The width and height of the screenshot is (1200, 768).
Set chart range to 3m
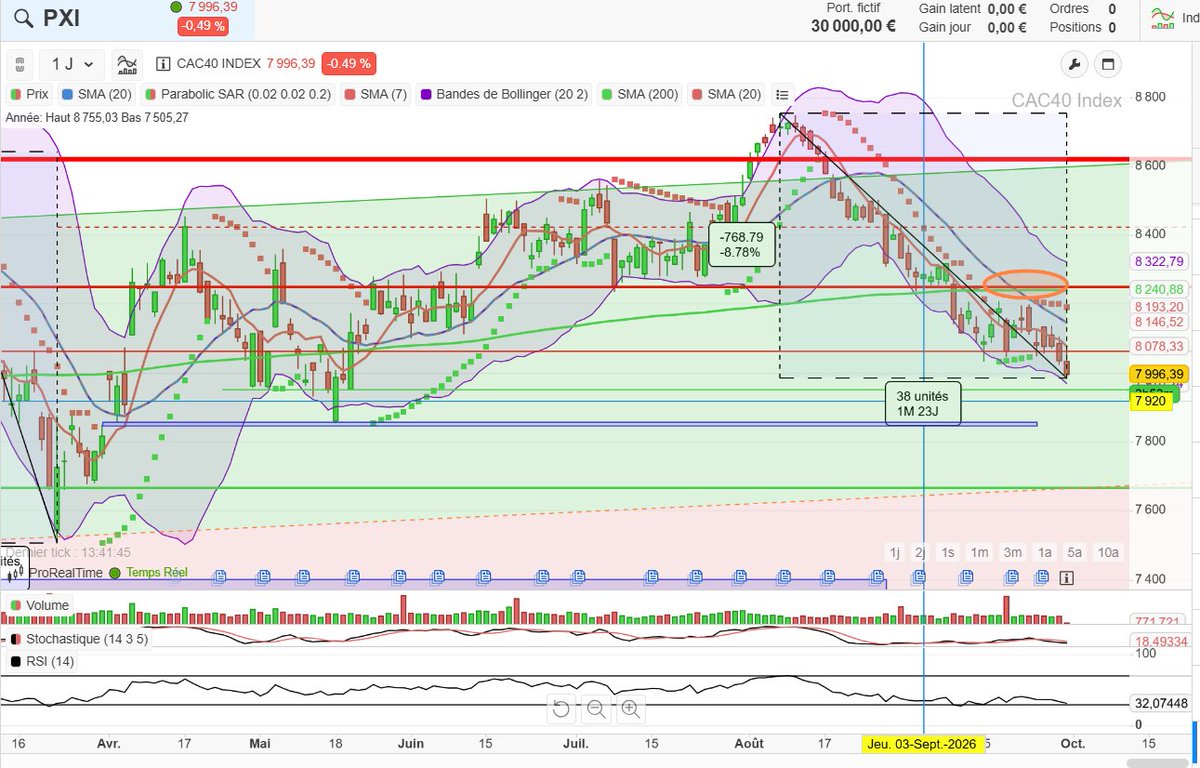[1013, 552]
